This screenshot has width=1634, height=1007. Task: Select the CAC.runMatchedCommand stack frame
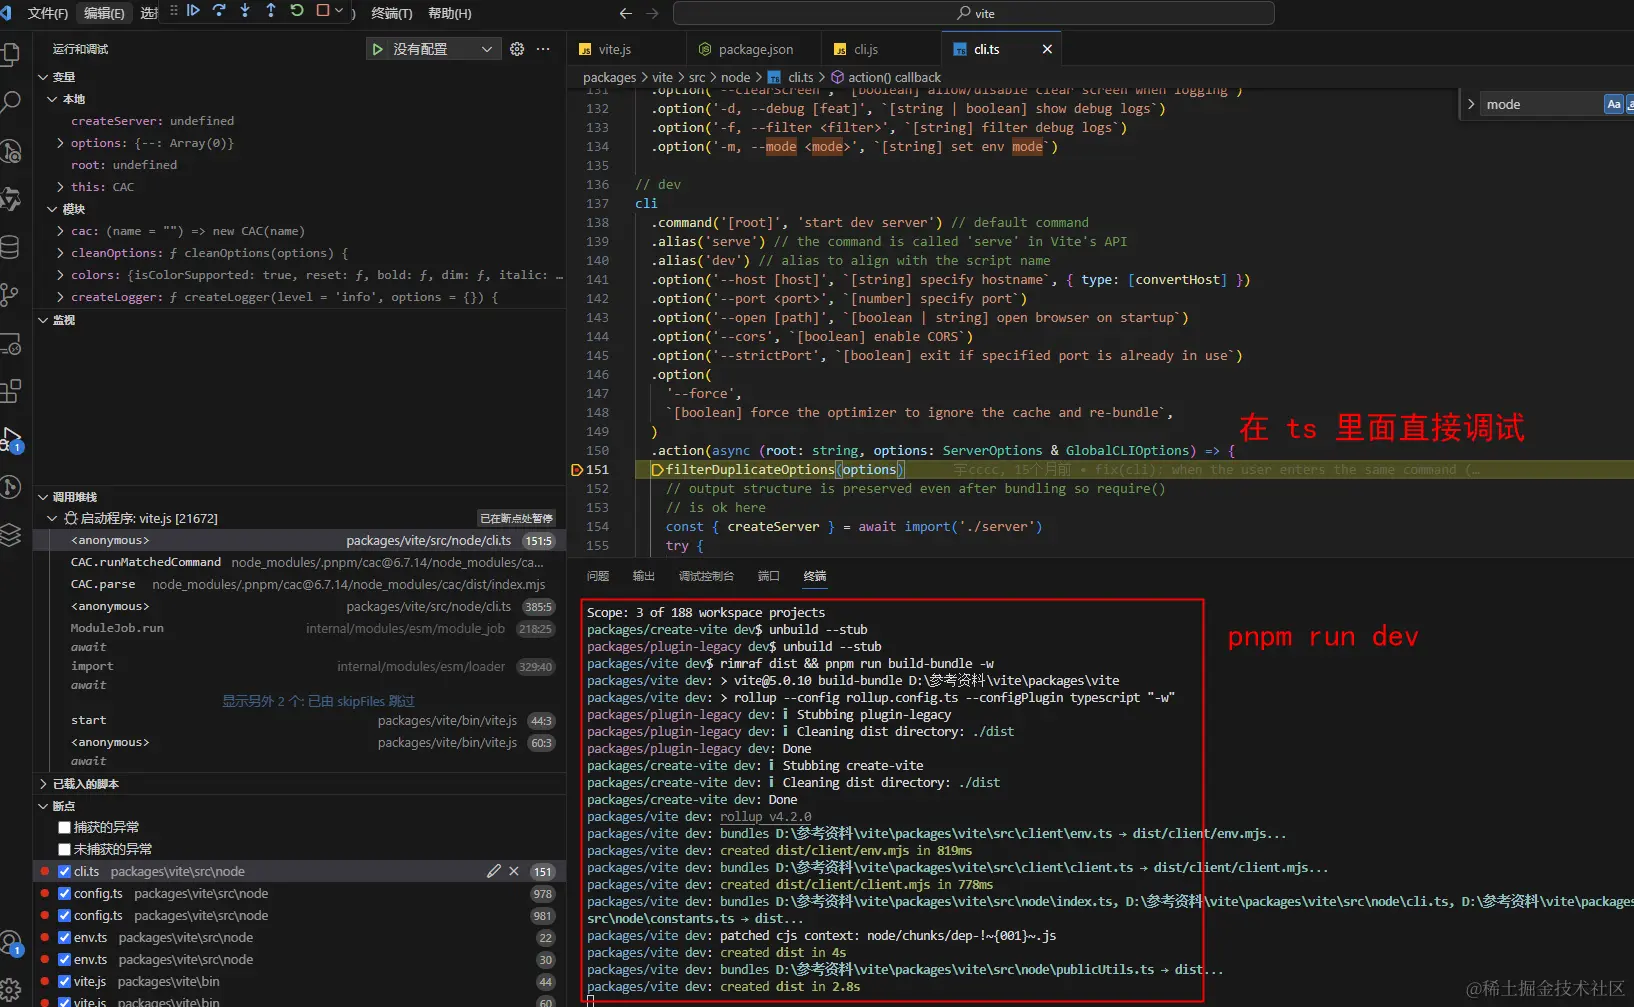(x=300, y=562)
